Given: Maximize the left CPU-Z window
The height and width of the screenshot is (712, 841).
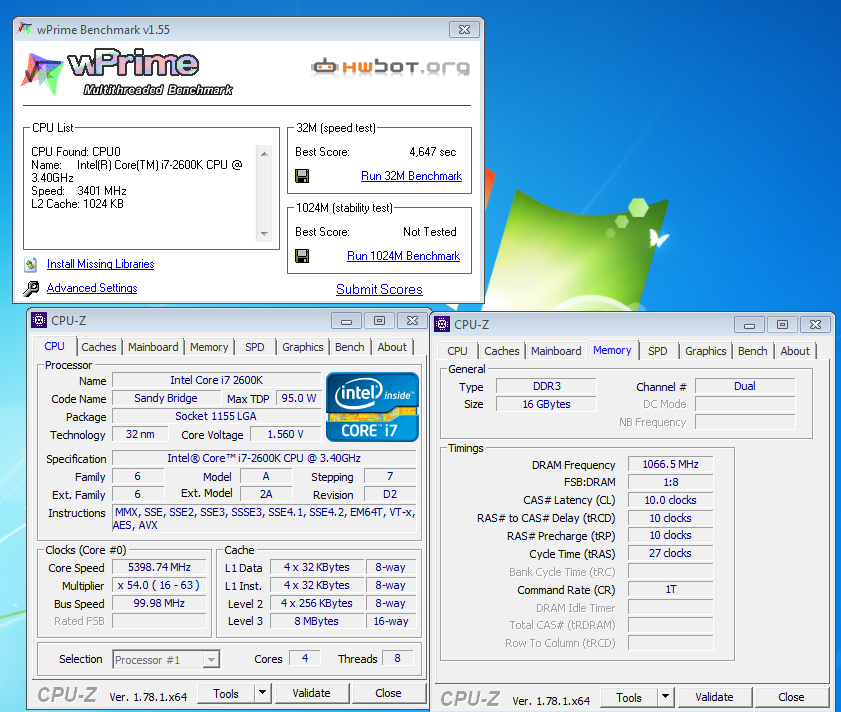Looking at the screenshot, I should click(379, 321).
